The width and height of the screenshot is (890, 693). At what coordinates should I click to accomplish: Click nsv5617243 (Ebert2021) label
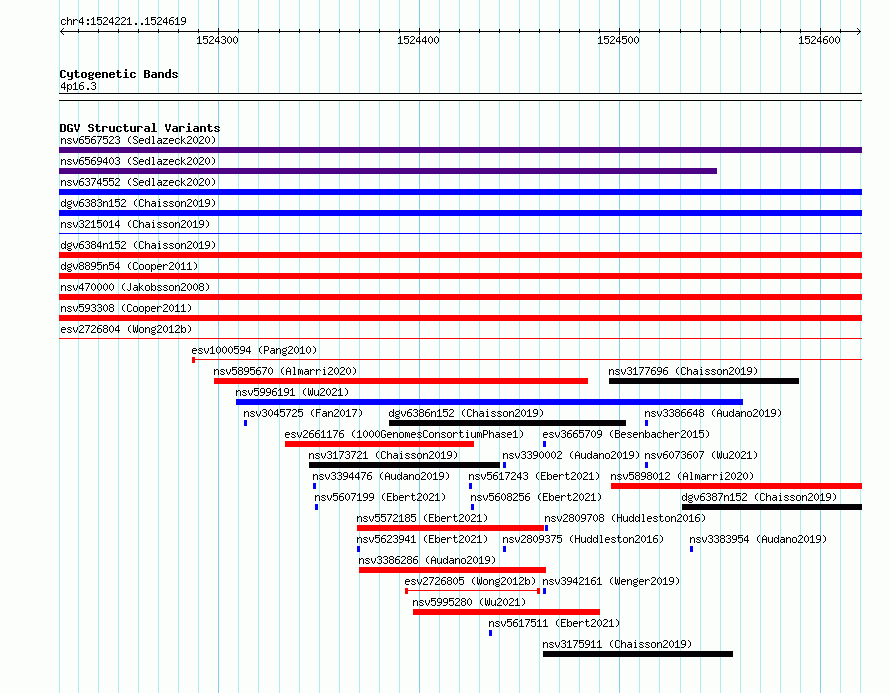click(x=534, y=476)
